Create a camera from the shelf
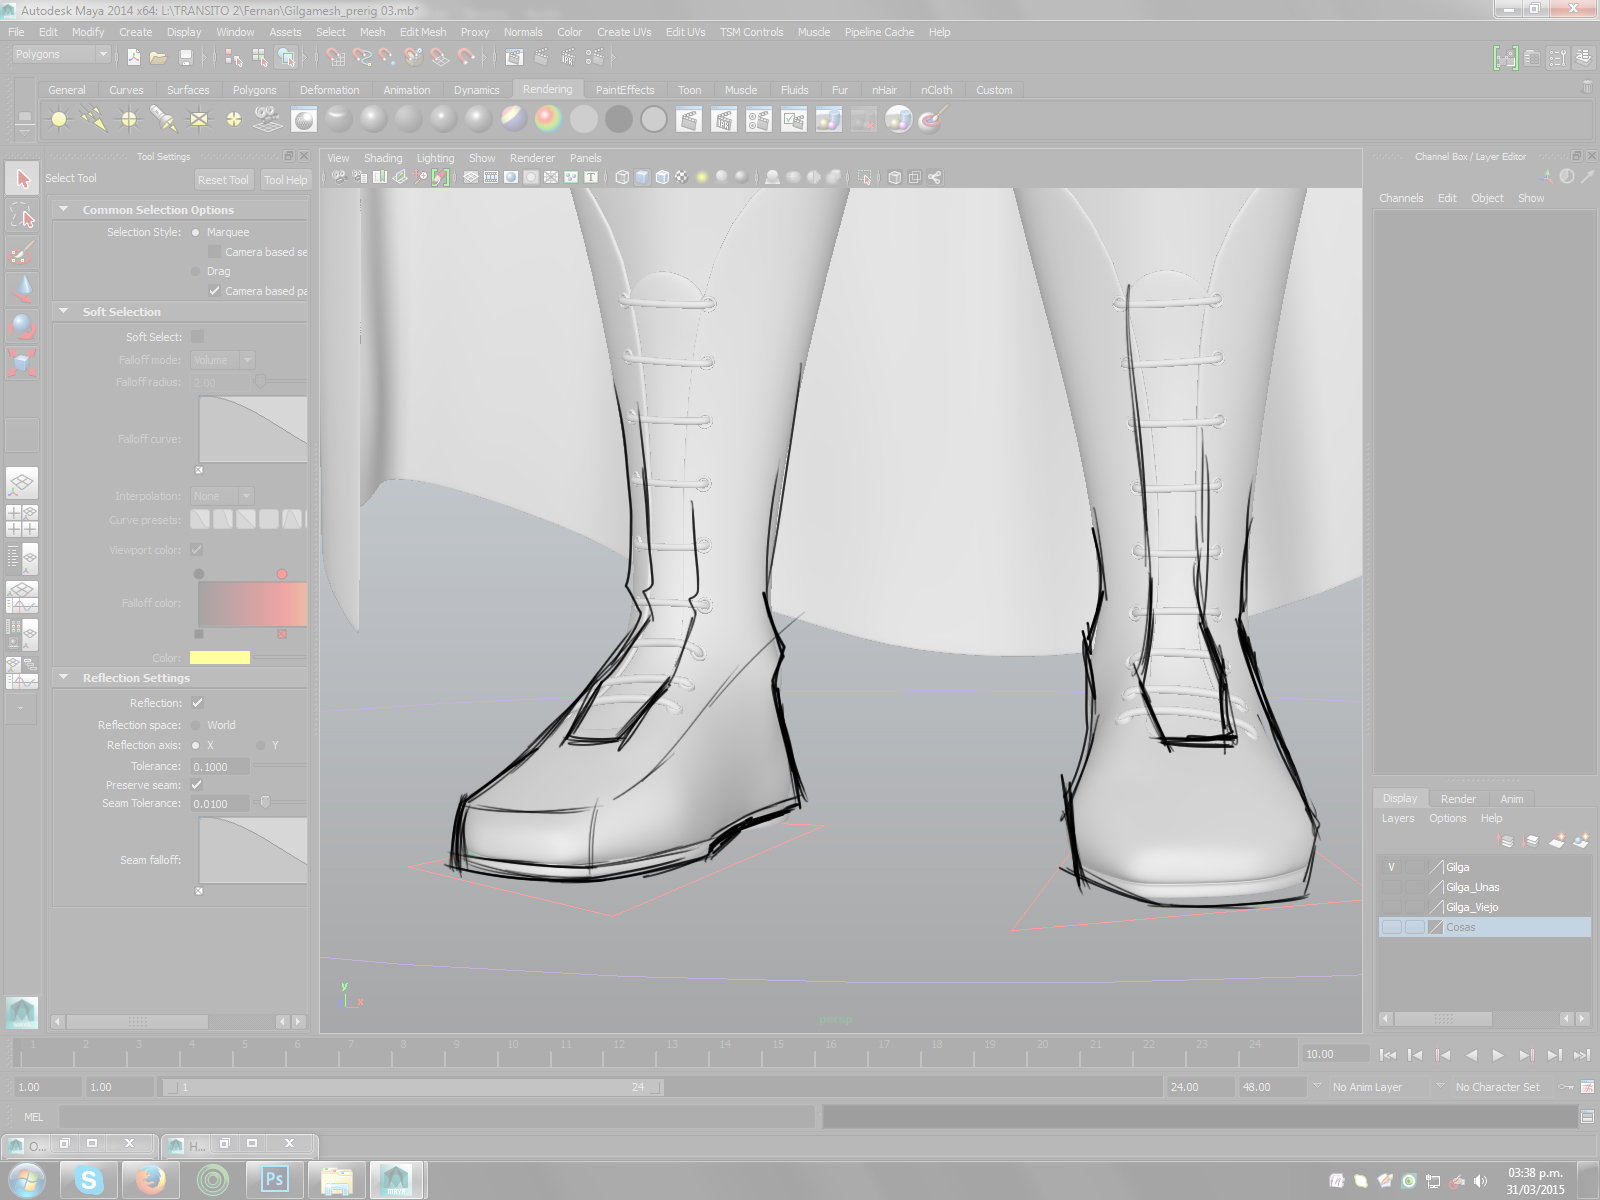Viewport: 1600px width, 1200px height. (268, 120)
